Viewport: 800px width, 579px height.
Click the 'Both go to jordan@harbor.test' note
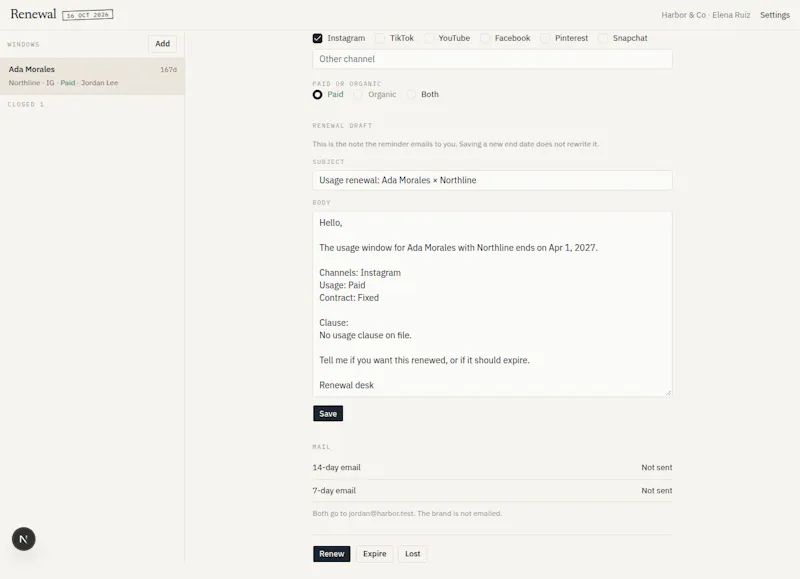(x=407, y=513)
